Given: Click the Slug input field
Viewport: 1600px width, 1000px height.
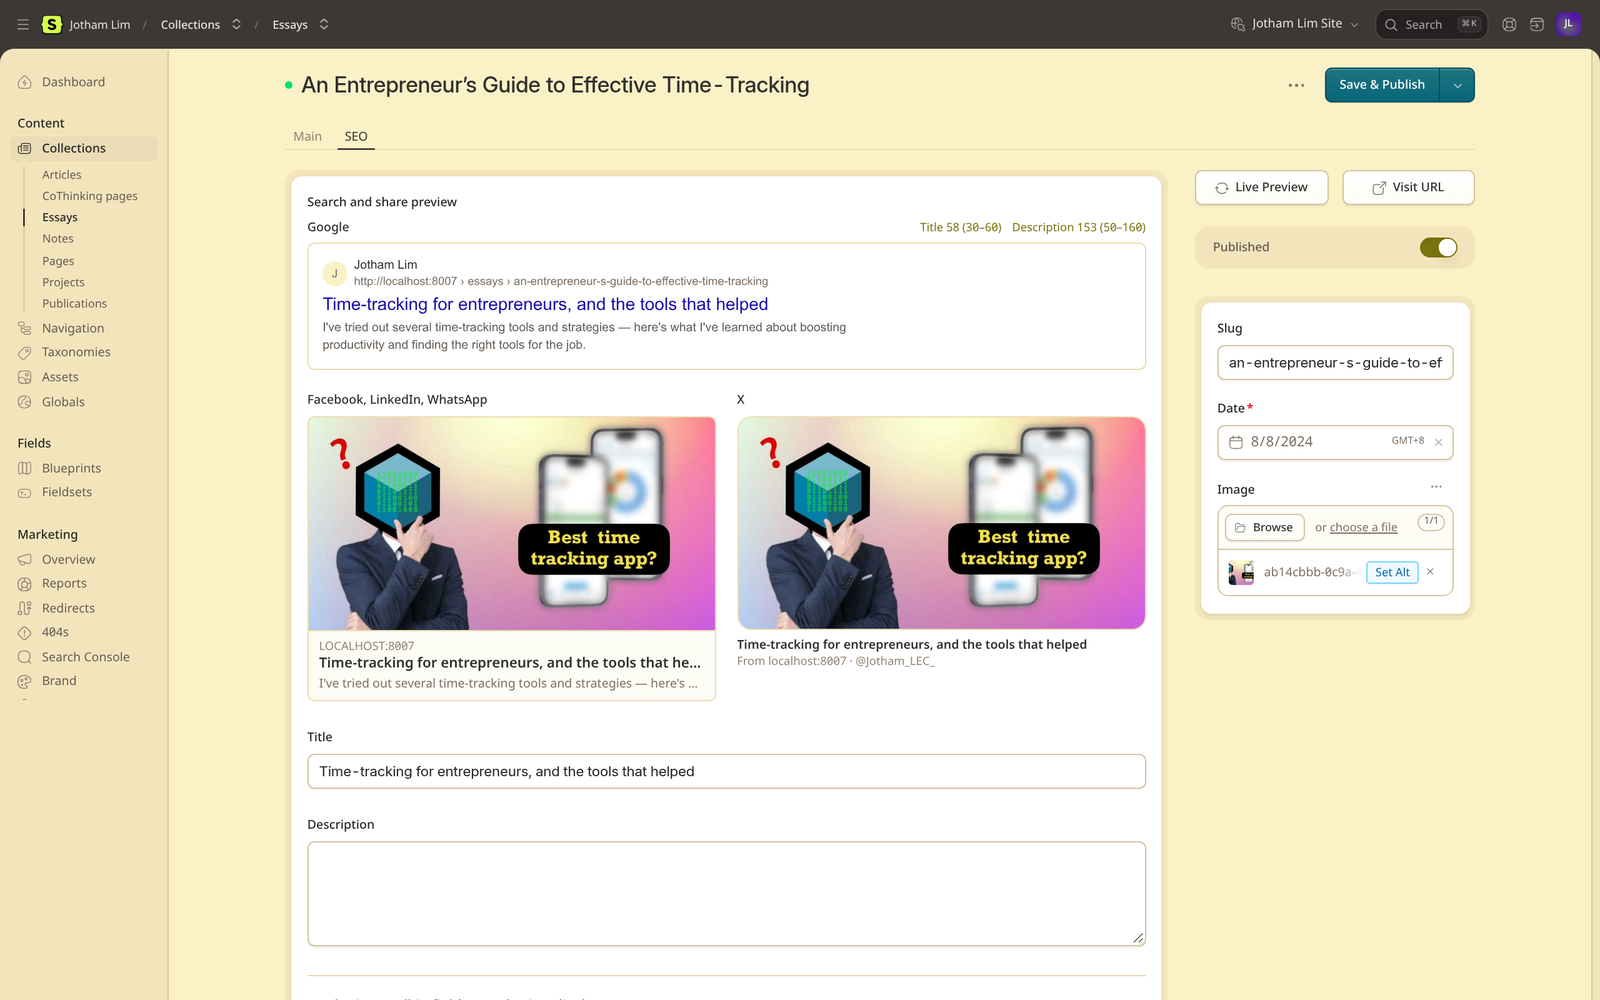Looking at the screenshot, I should 1335,363.
